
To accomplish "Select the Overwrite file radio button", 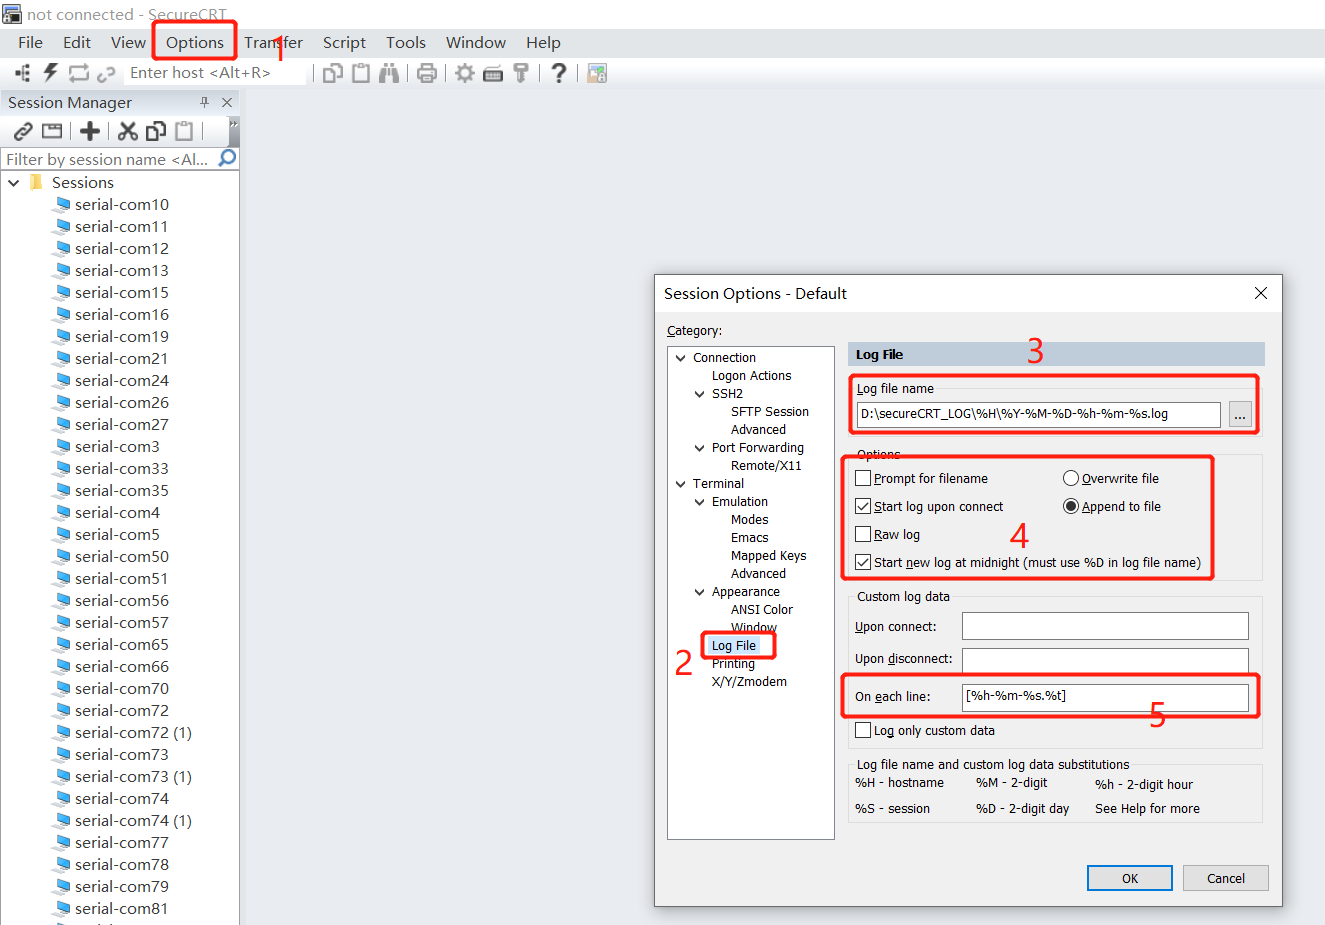I will coord(1071,478).
